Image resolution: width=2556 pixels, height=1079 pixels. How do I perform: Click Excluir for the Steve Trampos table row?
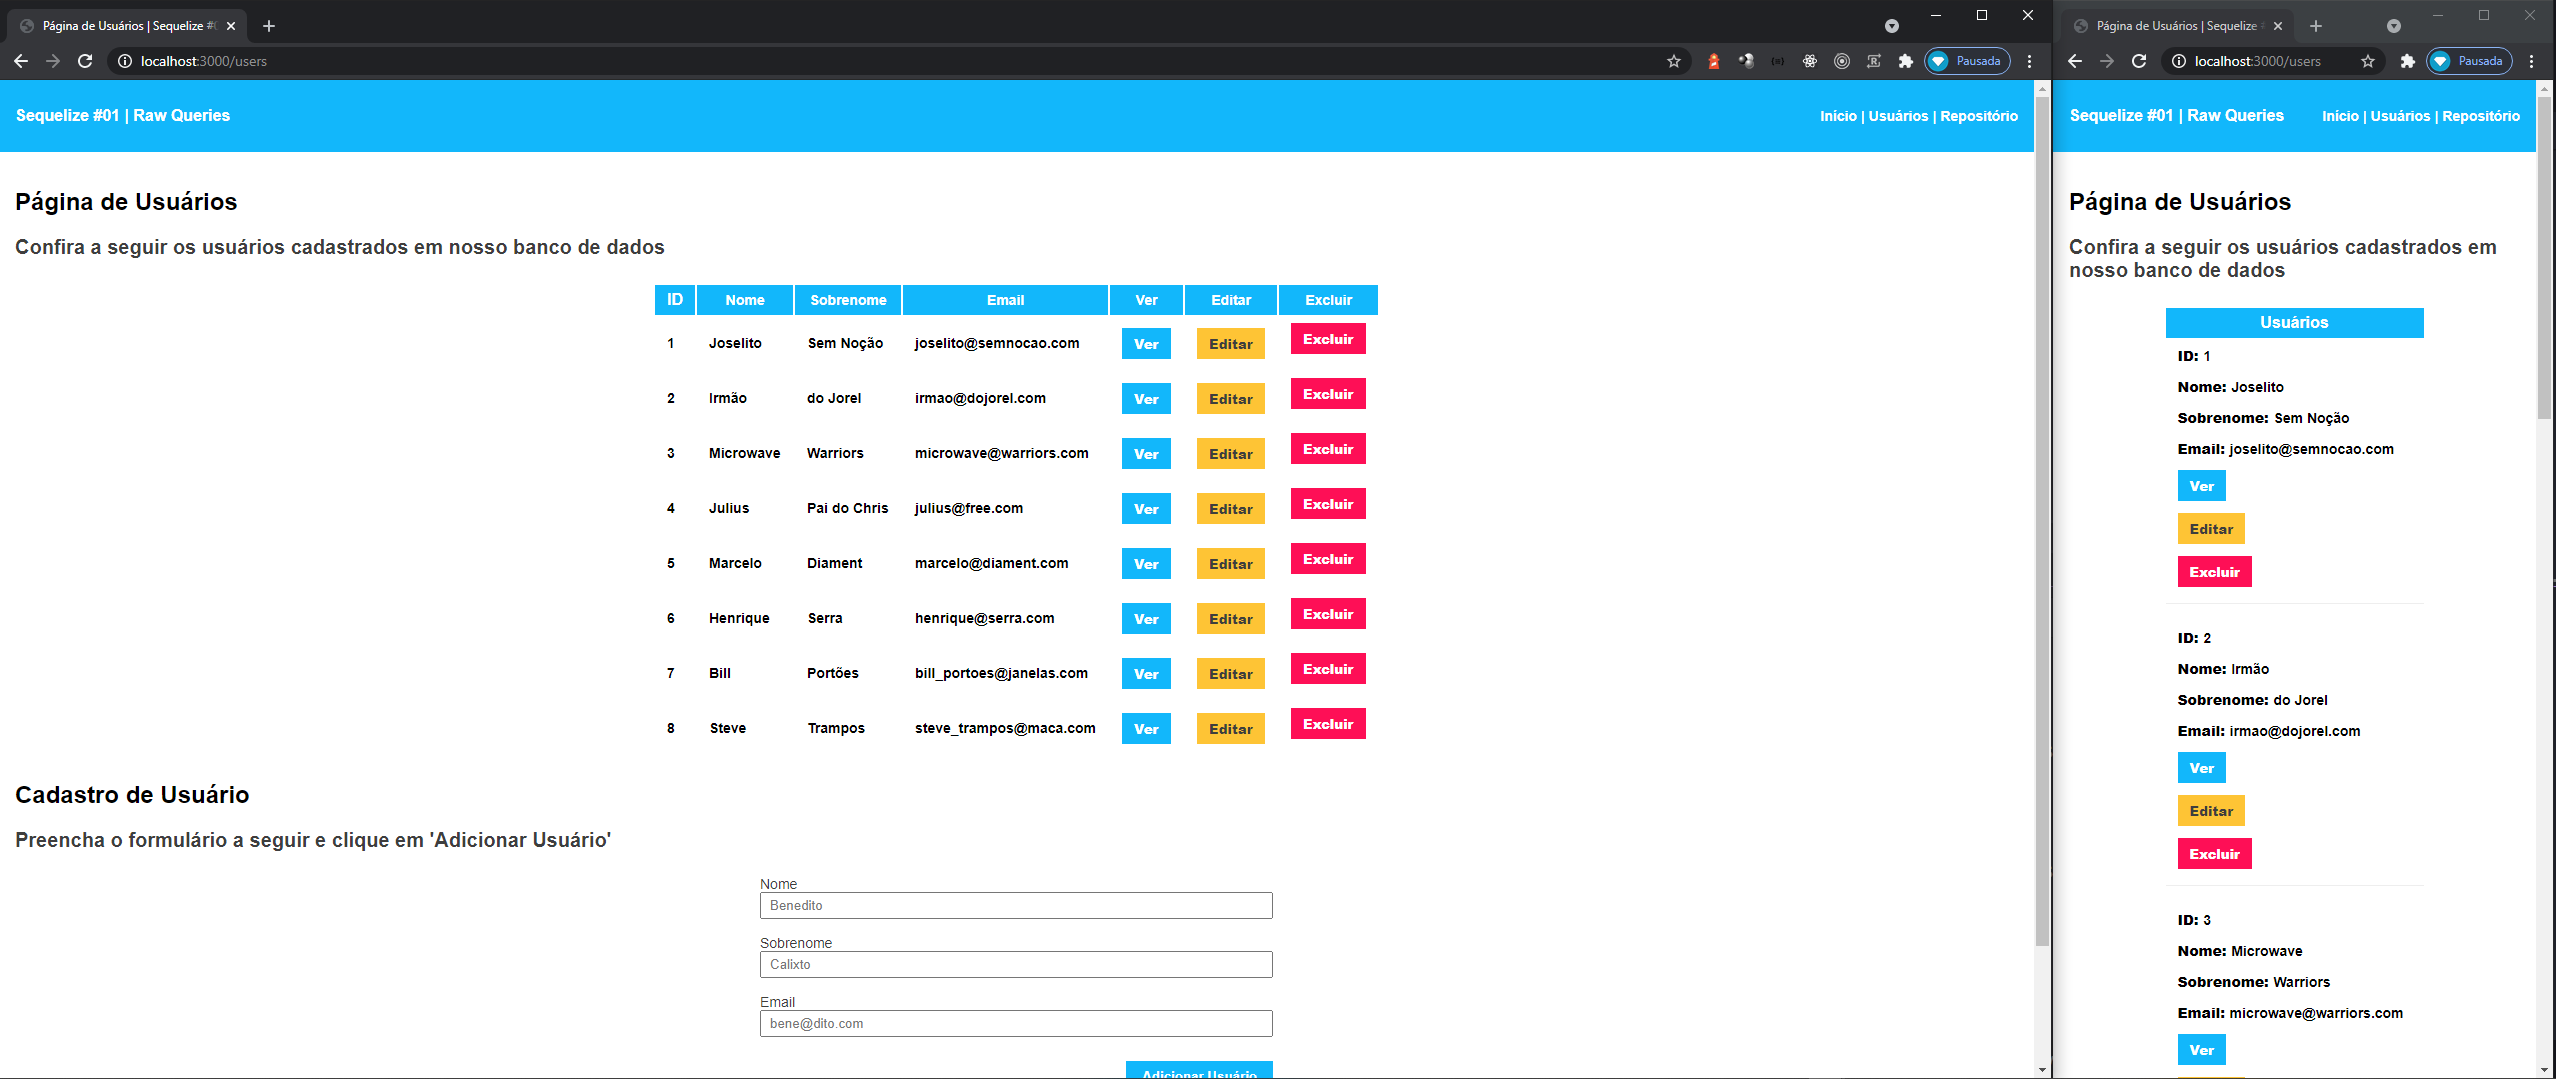1328,724
